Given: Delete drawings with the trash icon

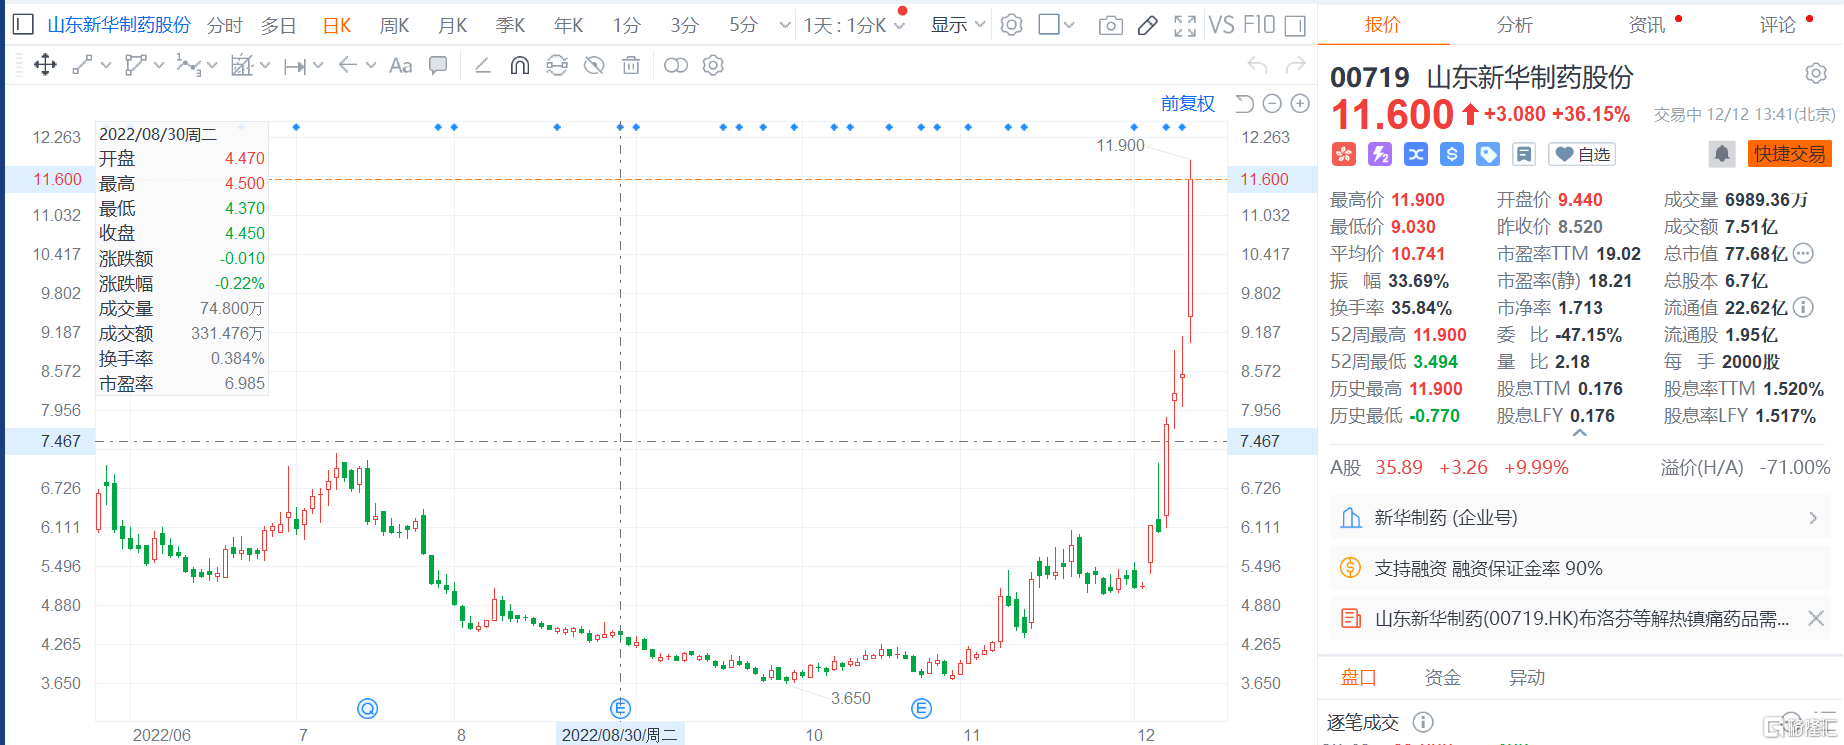Looking at the screenshot, I should (631, 65).
